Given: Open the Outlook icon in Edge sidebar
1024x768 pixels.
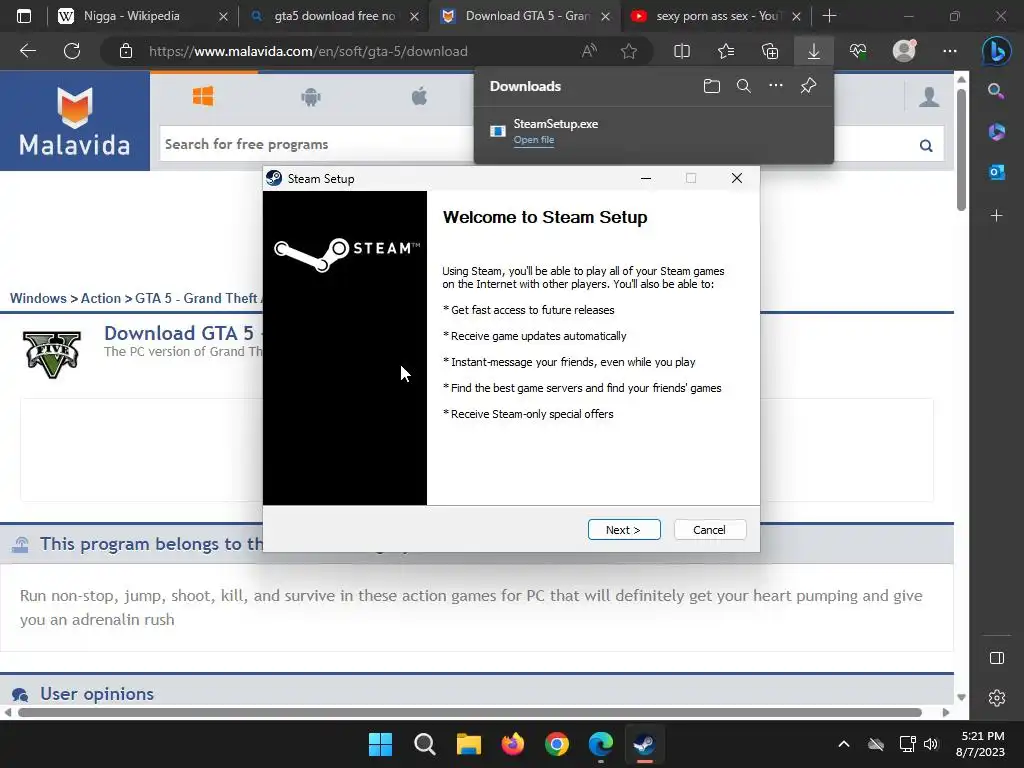Looking at the screenshot, I should click(x=997, y=172).
